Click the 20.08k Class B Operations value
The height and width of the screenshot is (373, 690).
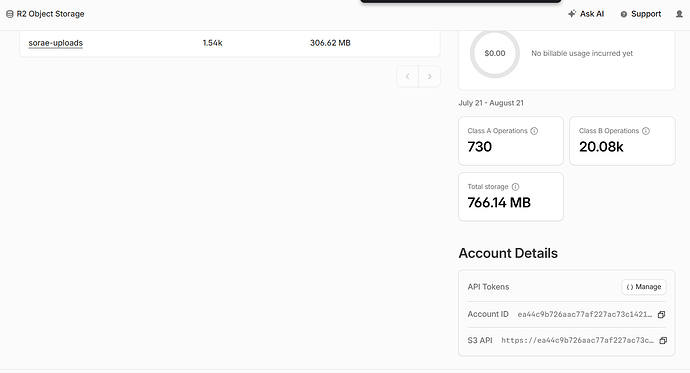click(601, 147)
